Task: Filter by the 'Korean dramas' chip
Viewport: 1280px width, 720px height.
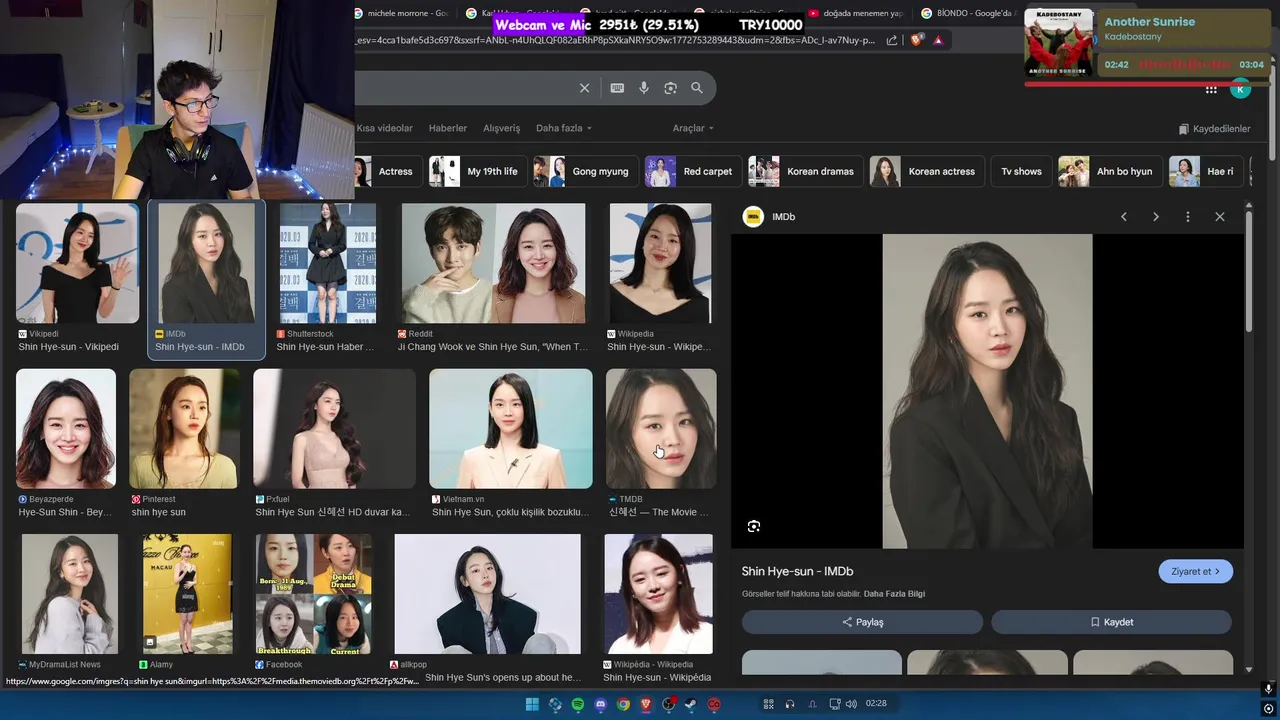Action: point(804,171)
